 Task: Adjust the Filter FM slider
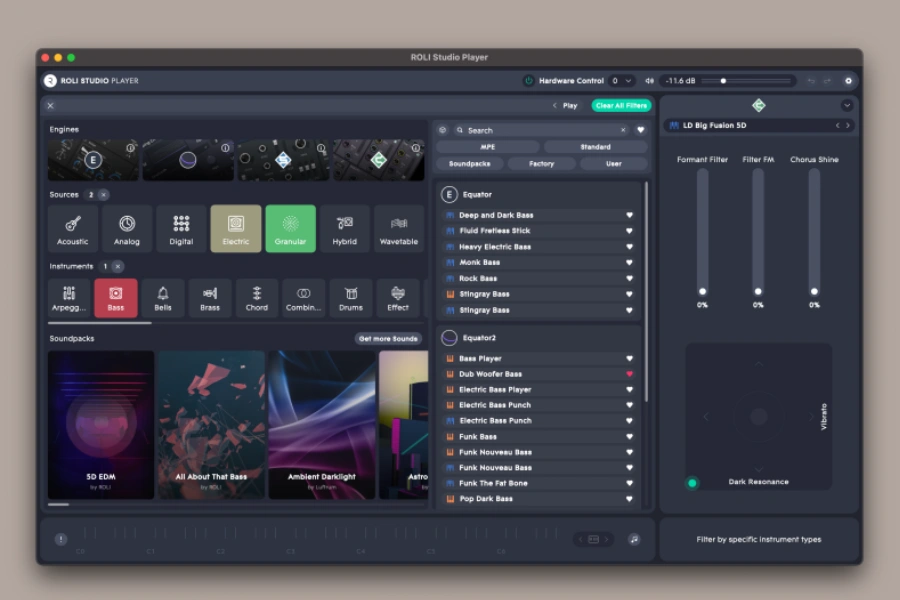click(758, 231)
